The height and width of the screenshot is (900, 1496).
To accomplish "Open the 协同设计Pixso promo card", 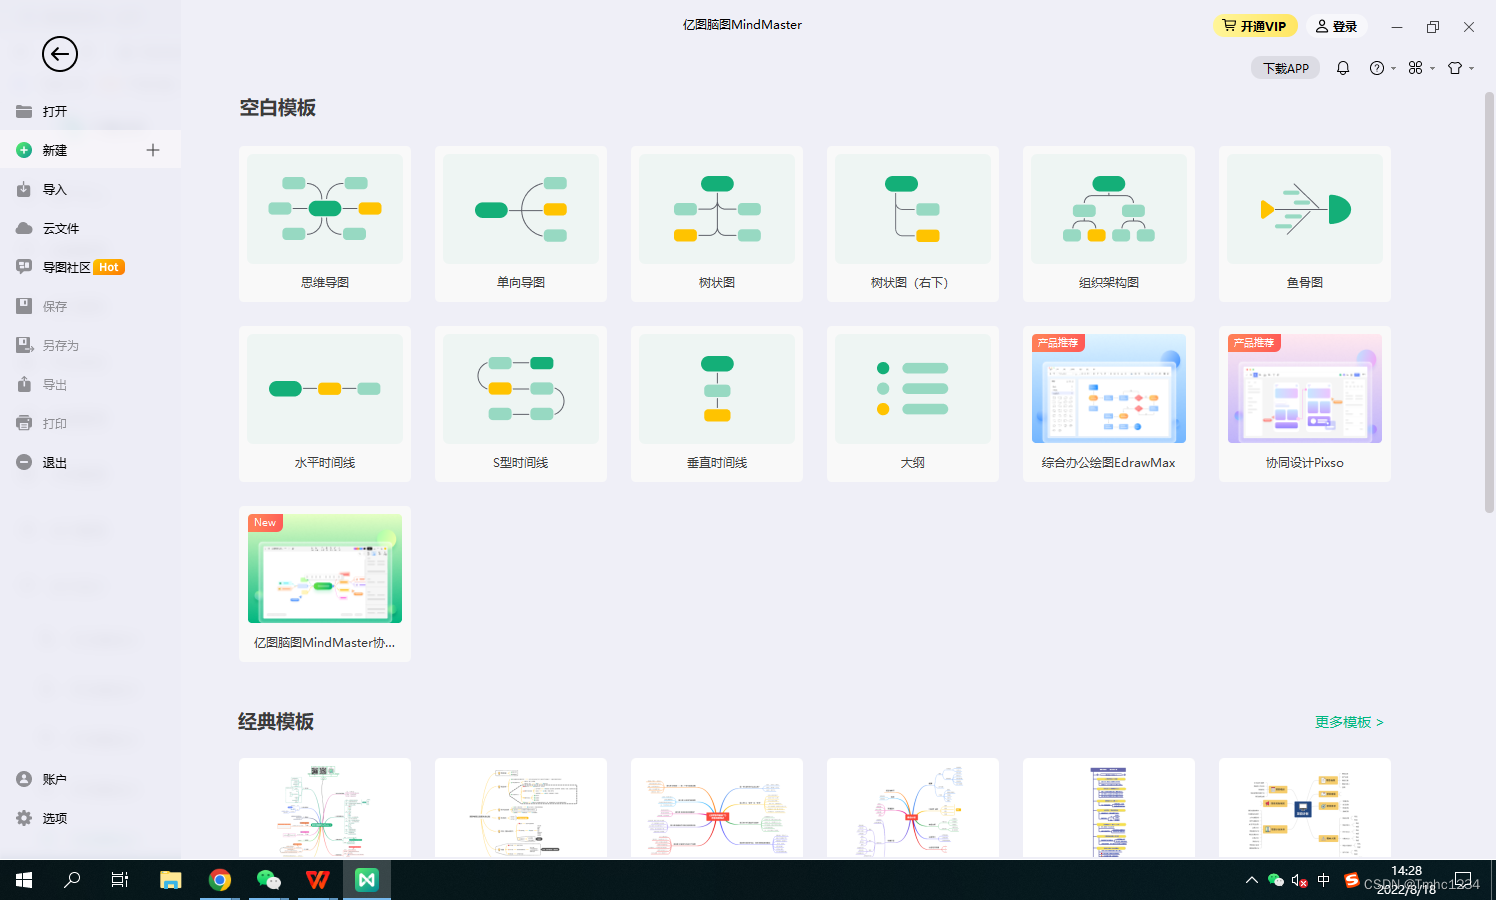I will tap(1305, 404).
